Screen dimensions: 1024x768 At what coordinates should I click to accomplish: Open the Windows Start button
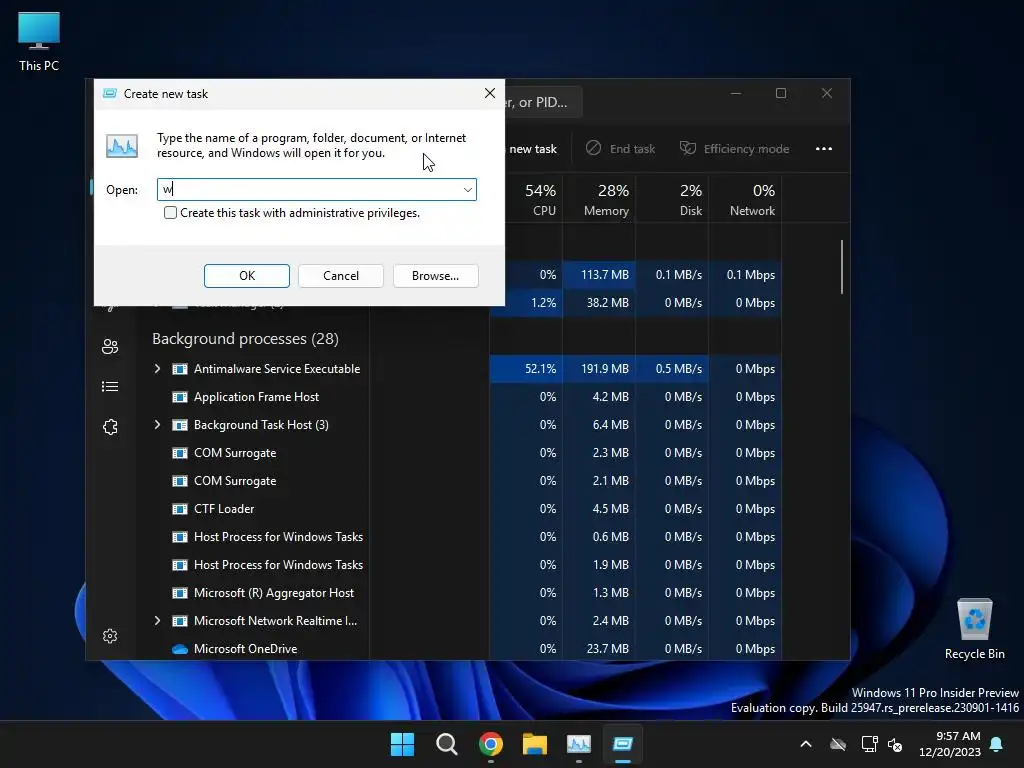click(x=402, y=744)
